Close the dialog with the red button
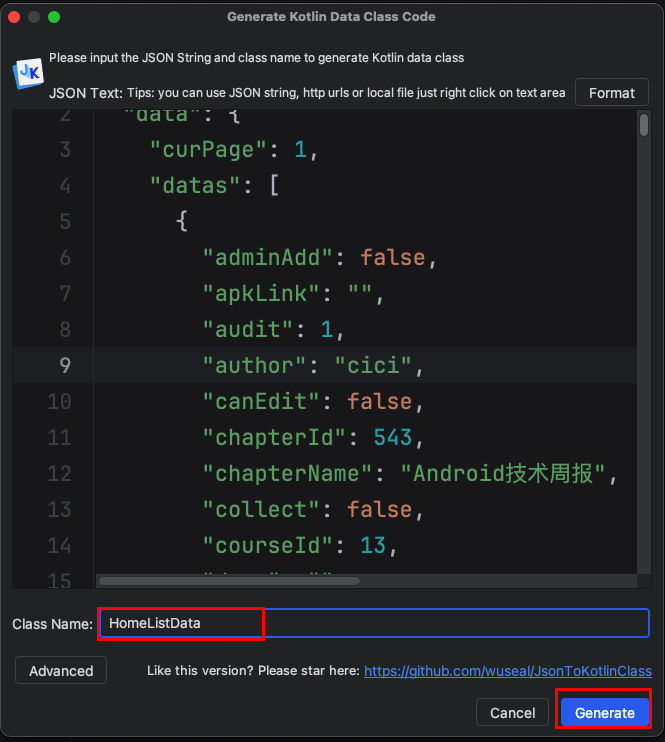Image resolution: width=665 pixels, height=742 pixels. [x=15, y=17]
